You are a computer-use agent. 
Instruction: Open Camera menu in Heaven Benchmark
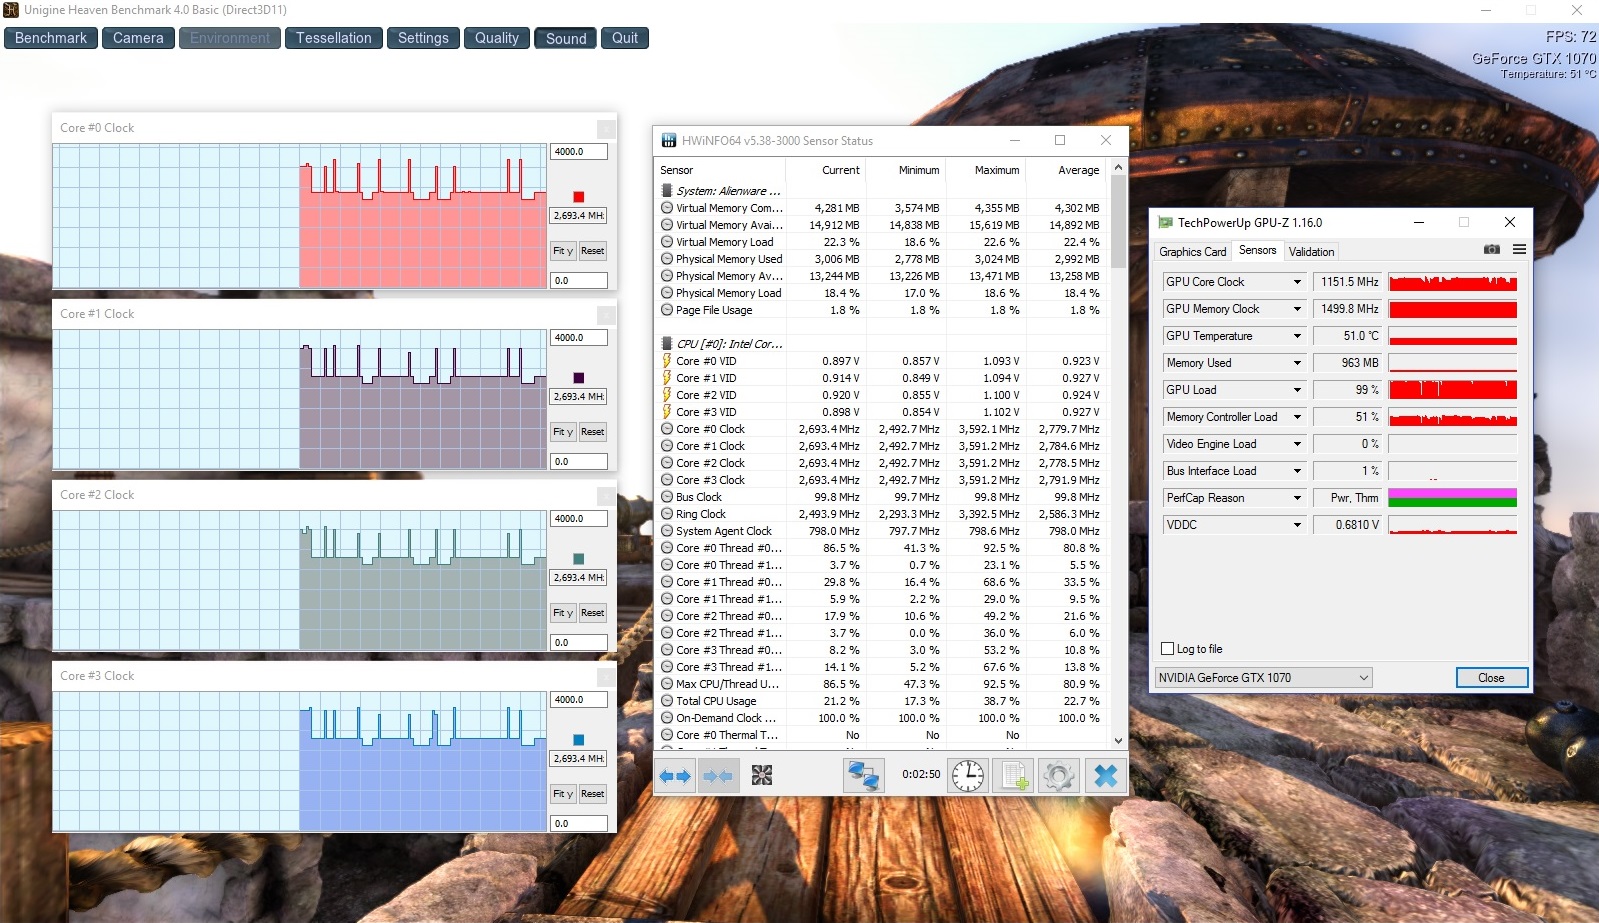pos(138,38)
